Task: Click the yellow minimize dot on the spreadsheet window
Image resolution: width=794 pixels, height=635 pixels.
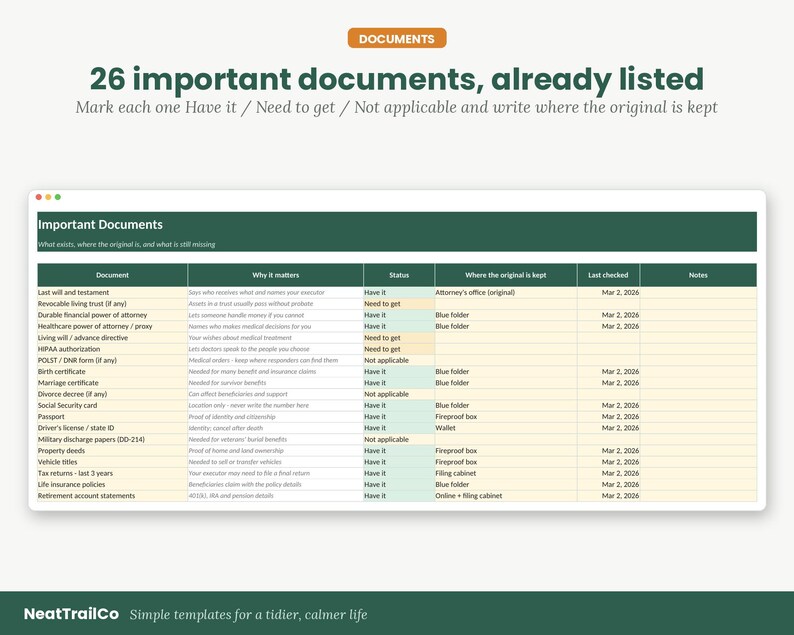Action: (48, 197)
